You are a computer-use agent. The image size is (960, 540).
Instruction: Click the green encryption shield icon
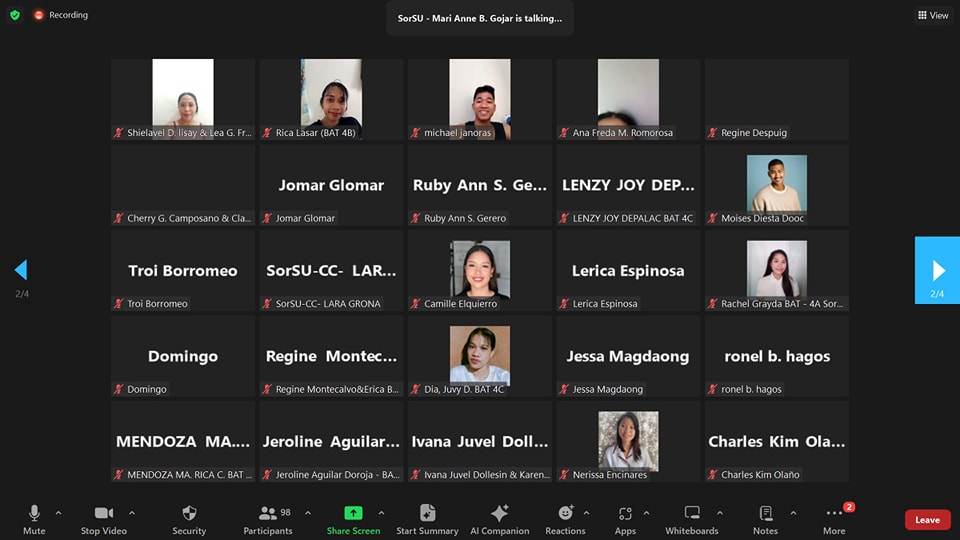point(15,15)
